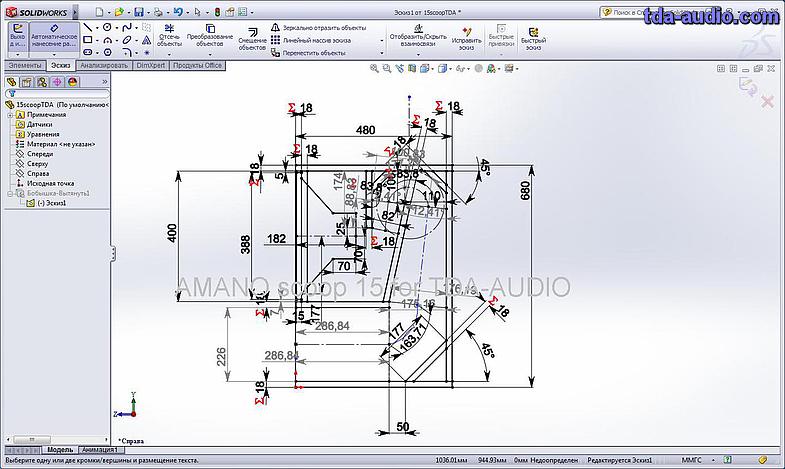
Task: Open dropdown arrow next to Line tool
Action: tap(97, 28)
